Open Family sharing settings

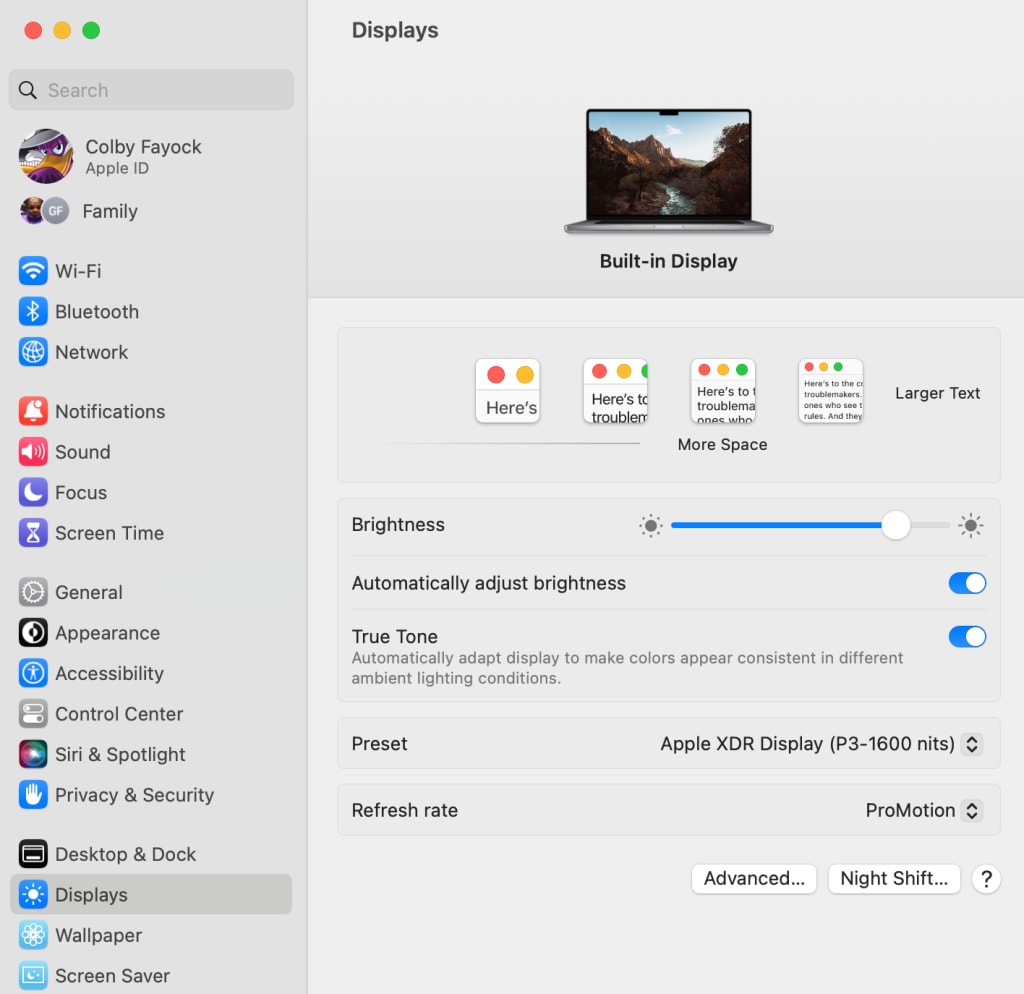(x=151, y=211)
